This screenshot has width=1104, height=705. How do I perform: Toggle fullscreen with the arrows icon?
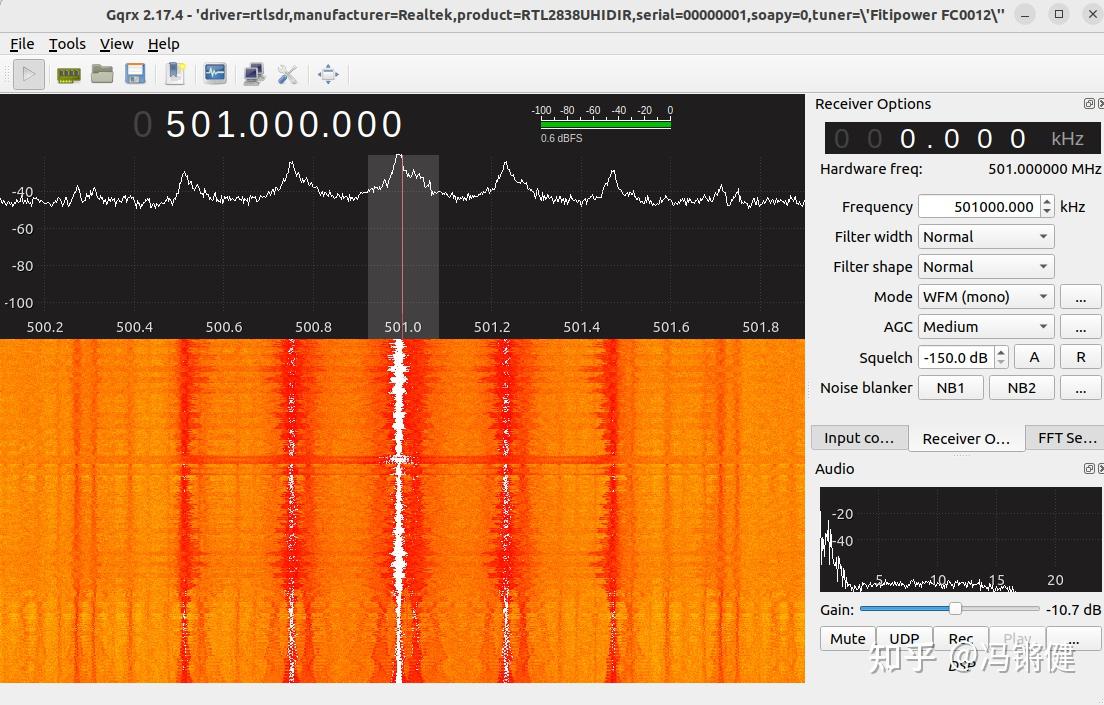[x=328, y=74]
